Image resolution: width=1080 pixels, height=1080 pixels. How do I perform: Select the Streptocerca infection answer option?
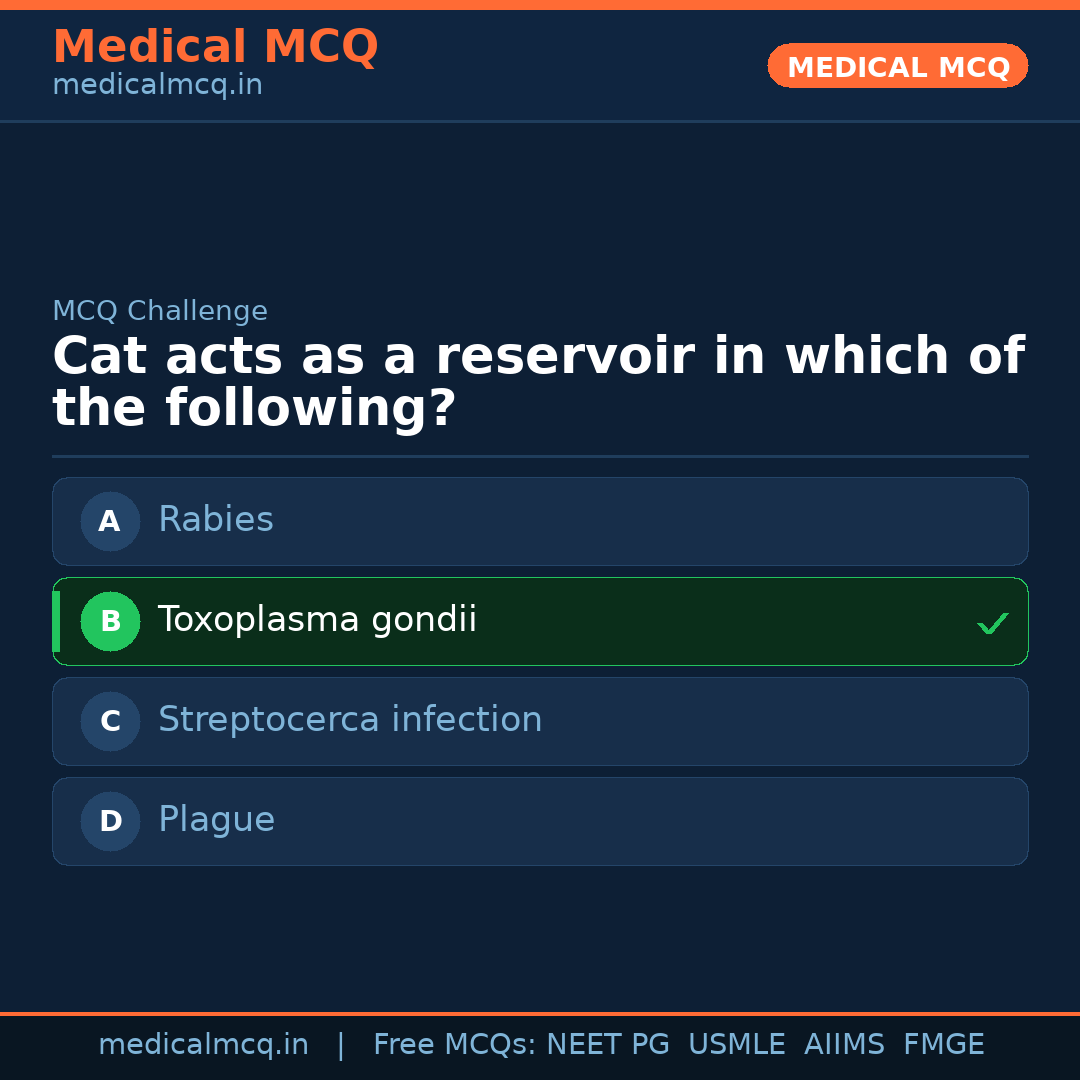(540, 721)
